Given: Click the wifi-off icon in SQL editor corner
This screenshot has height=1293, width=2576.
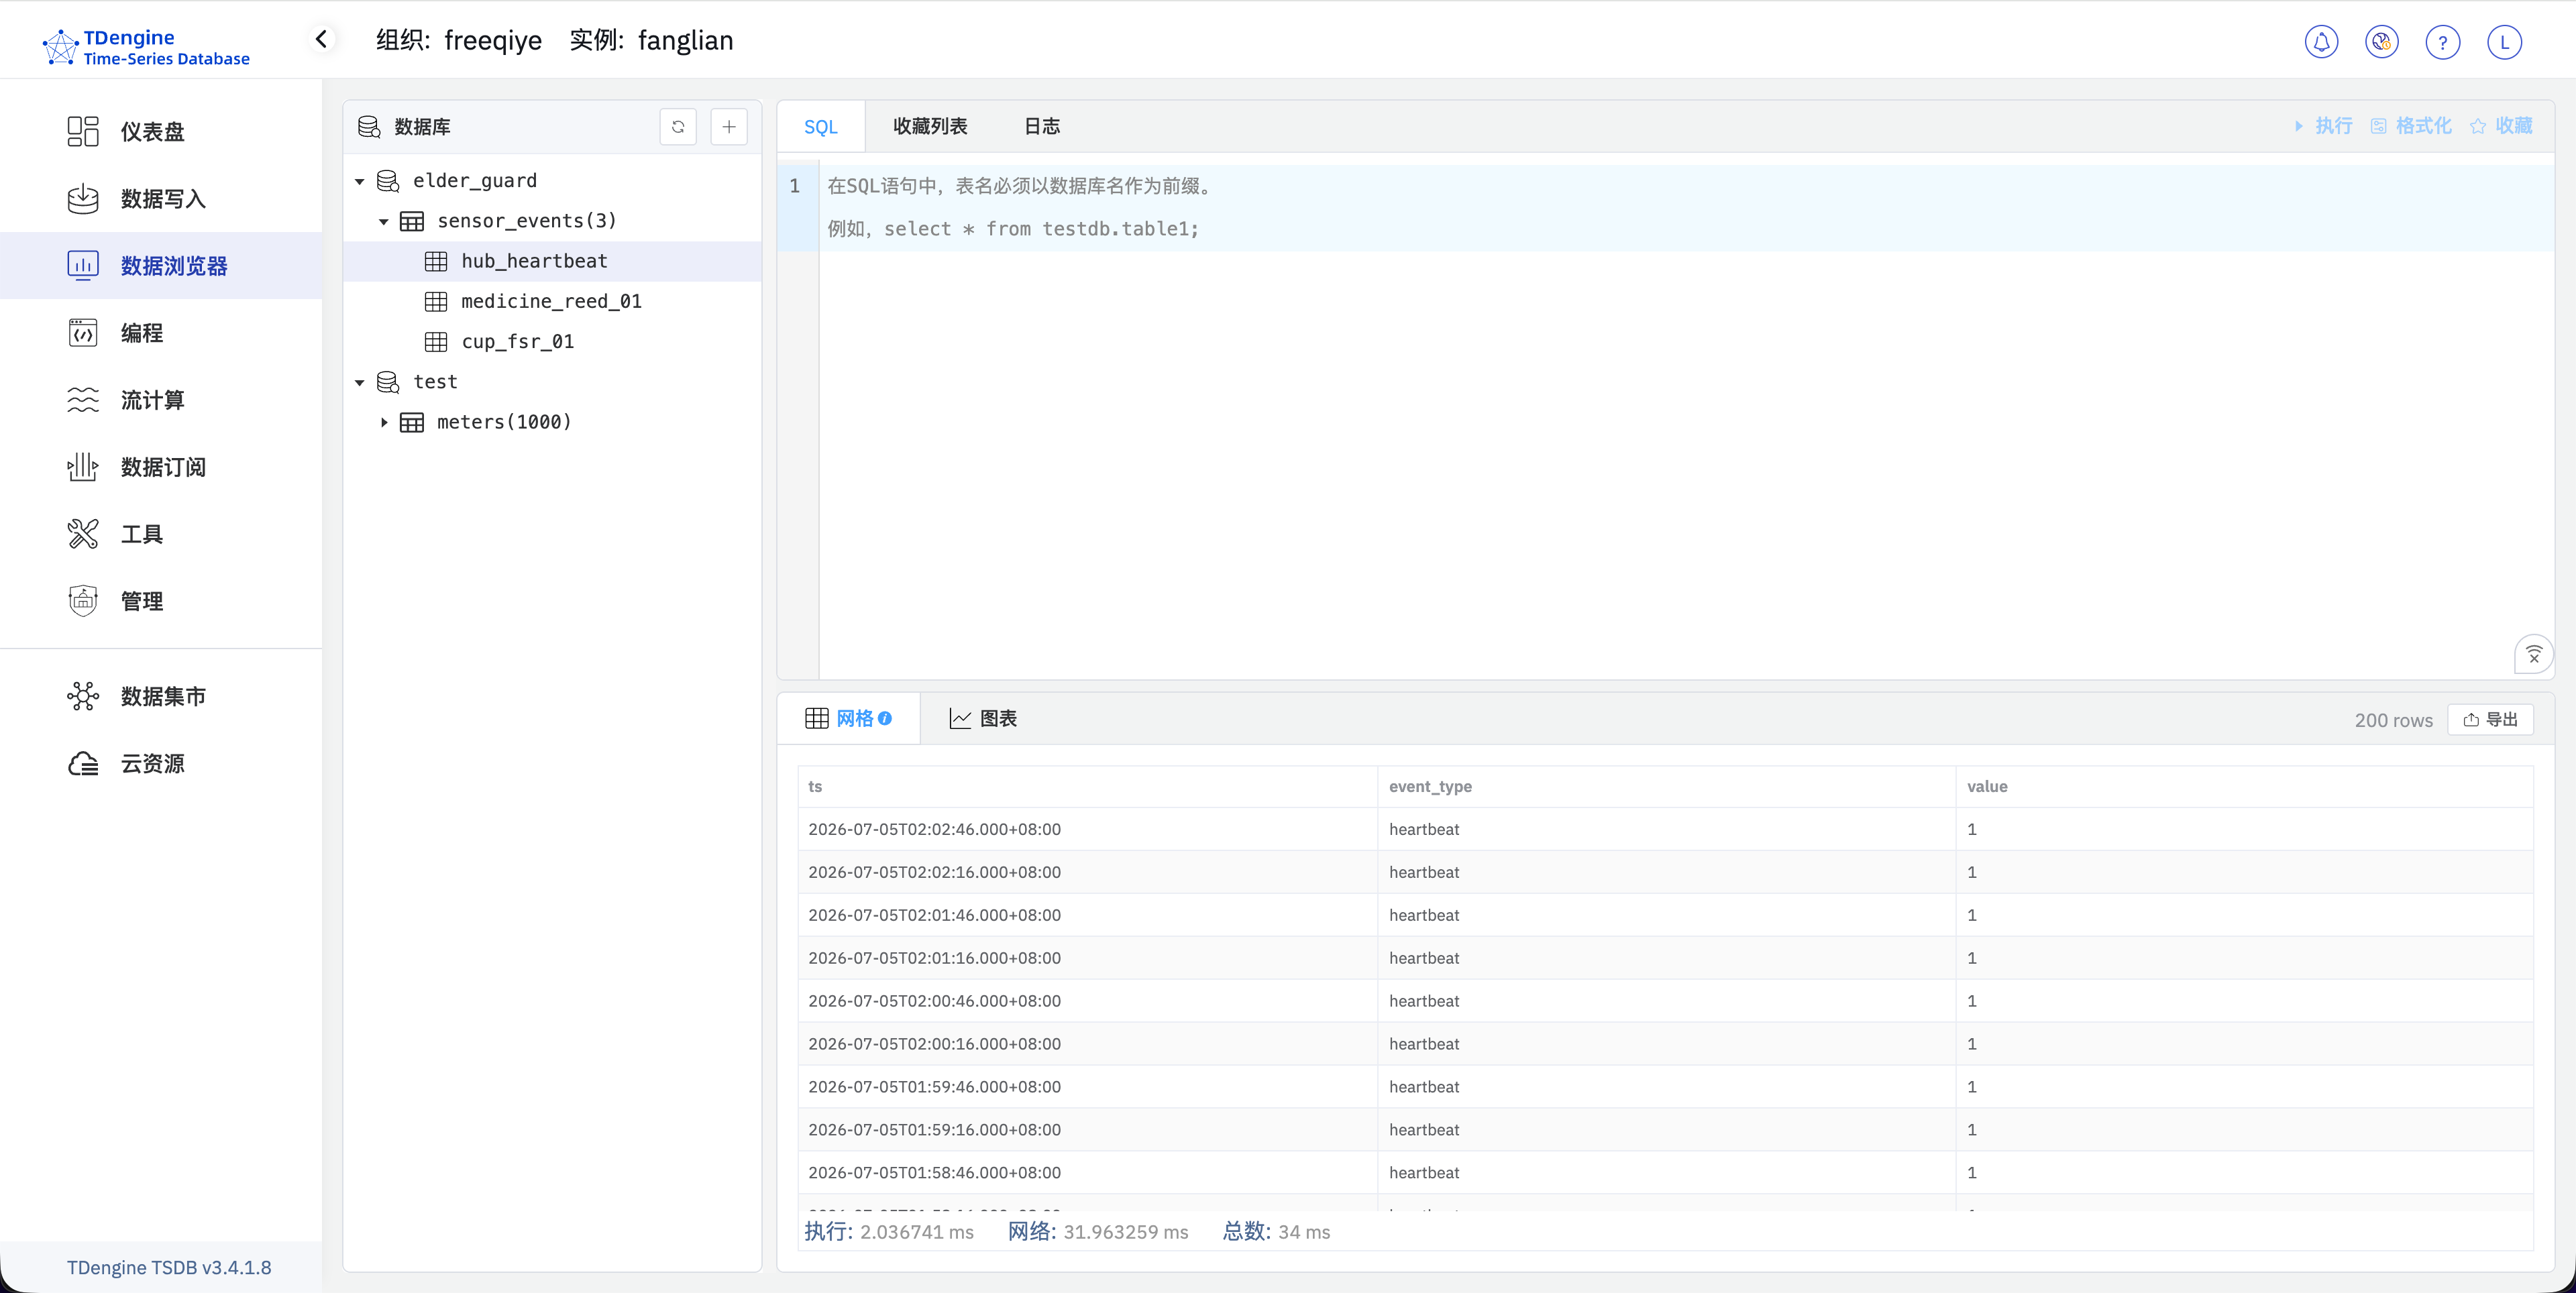Looking at the screenshot, I should coord(2534,655).
